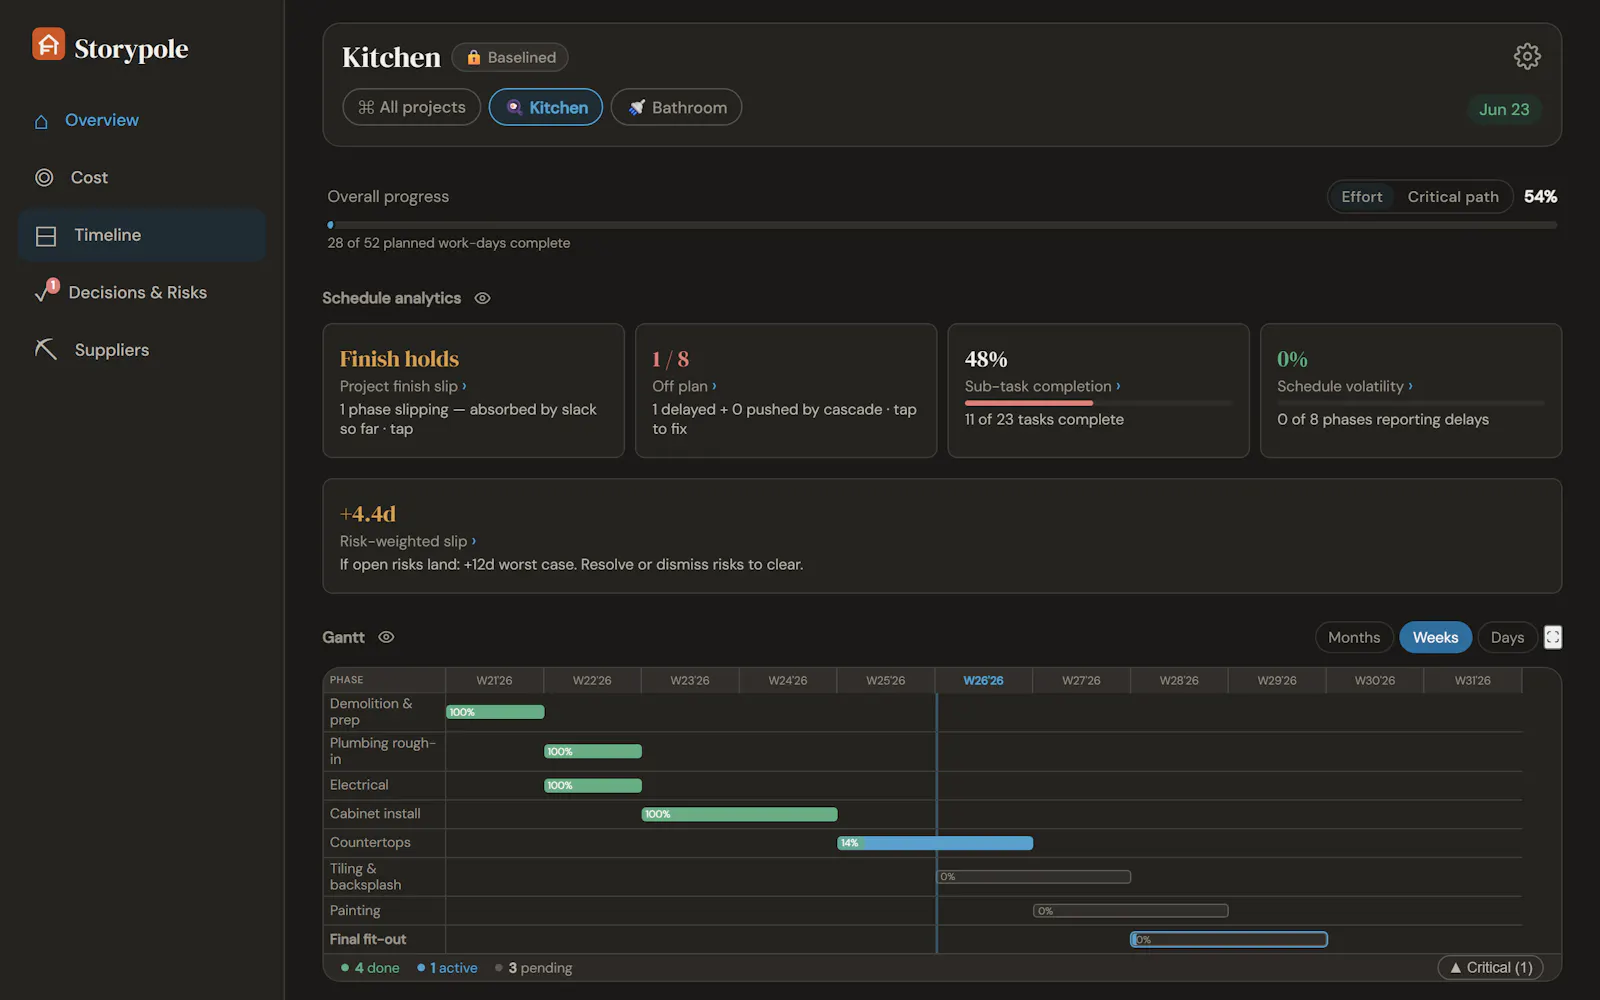1600x1000 pixels.
Task: Click the W21'26 week header
Action: [494, 680]
